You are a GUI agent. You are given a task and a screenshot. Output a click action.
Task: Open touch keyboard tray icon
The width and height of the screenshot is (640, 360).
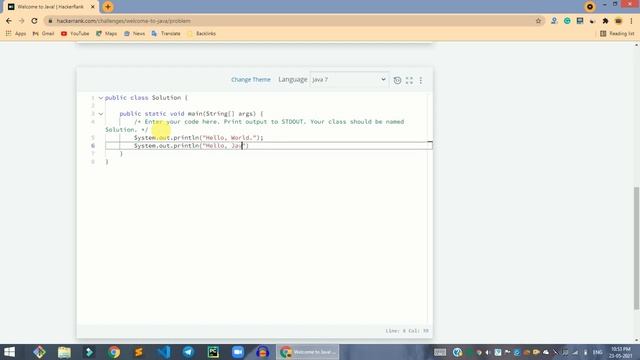point(440,352)
